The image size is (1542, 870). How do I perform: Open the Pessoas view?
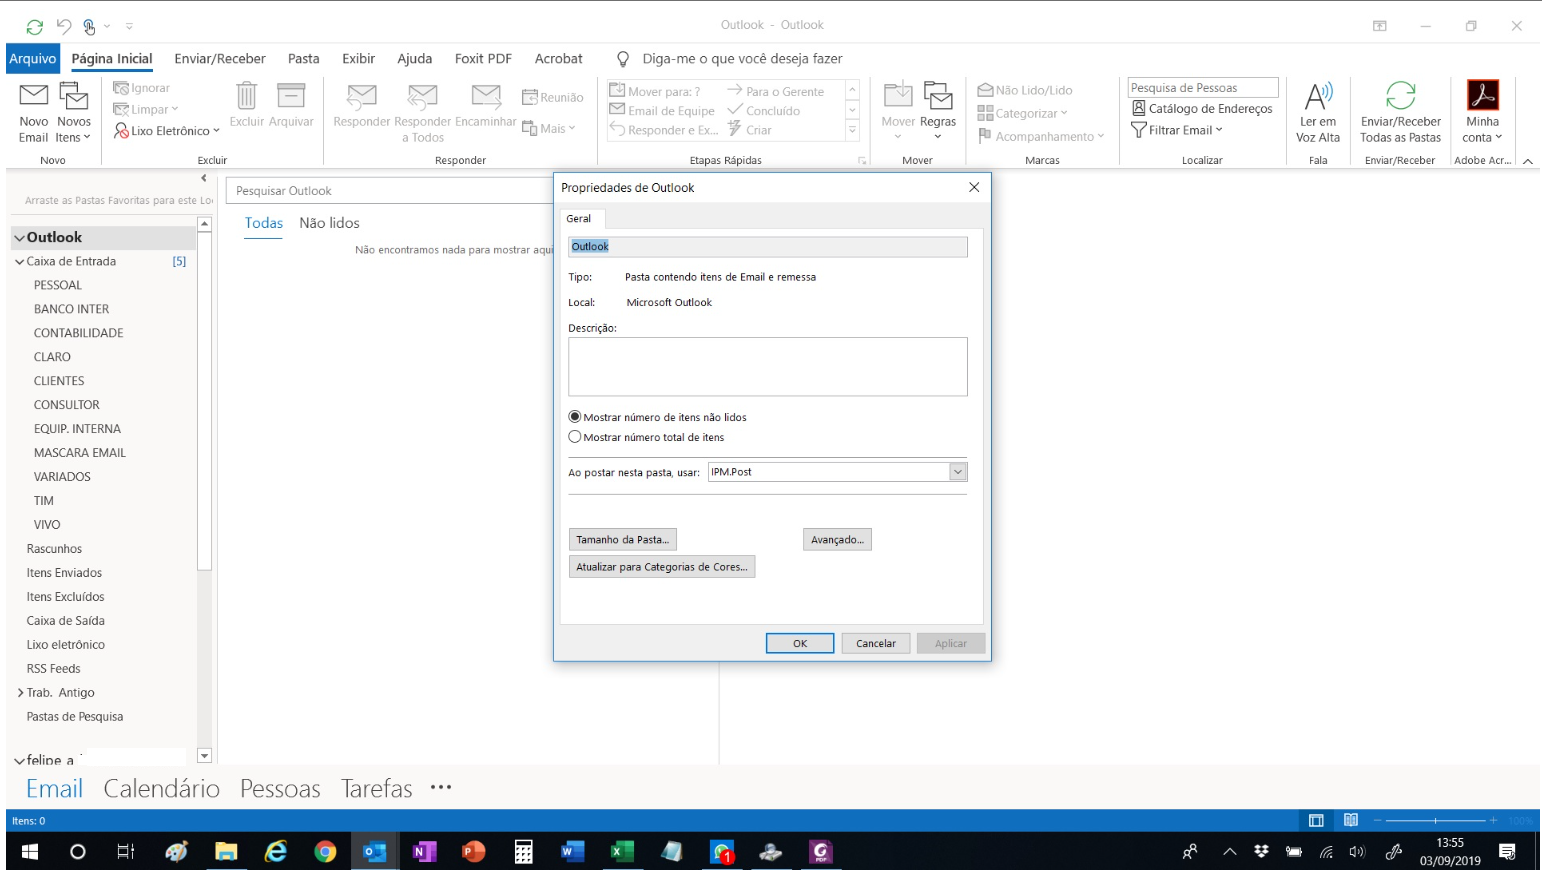click(x=280, y=789)
